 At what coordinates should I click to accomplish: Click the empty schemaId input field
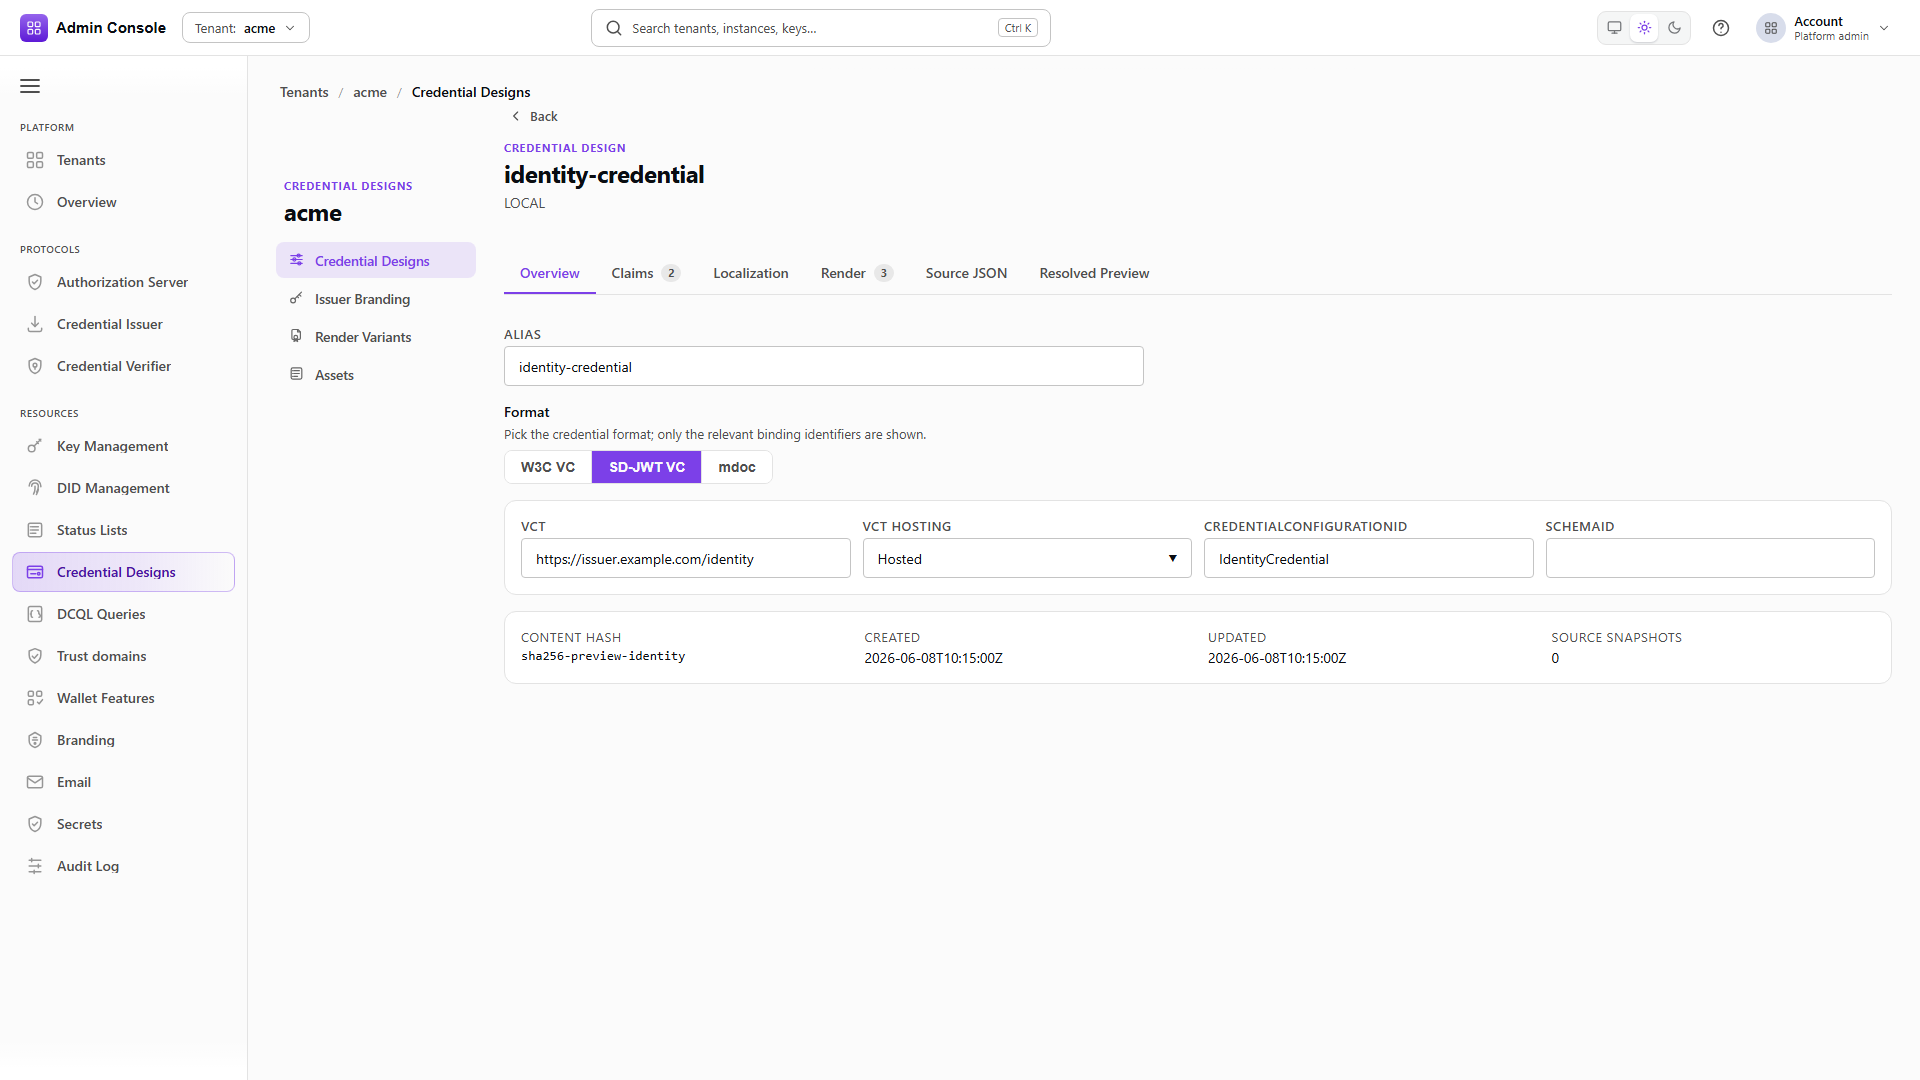(1710, 558)
